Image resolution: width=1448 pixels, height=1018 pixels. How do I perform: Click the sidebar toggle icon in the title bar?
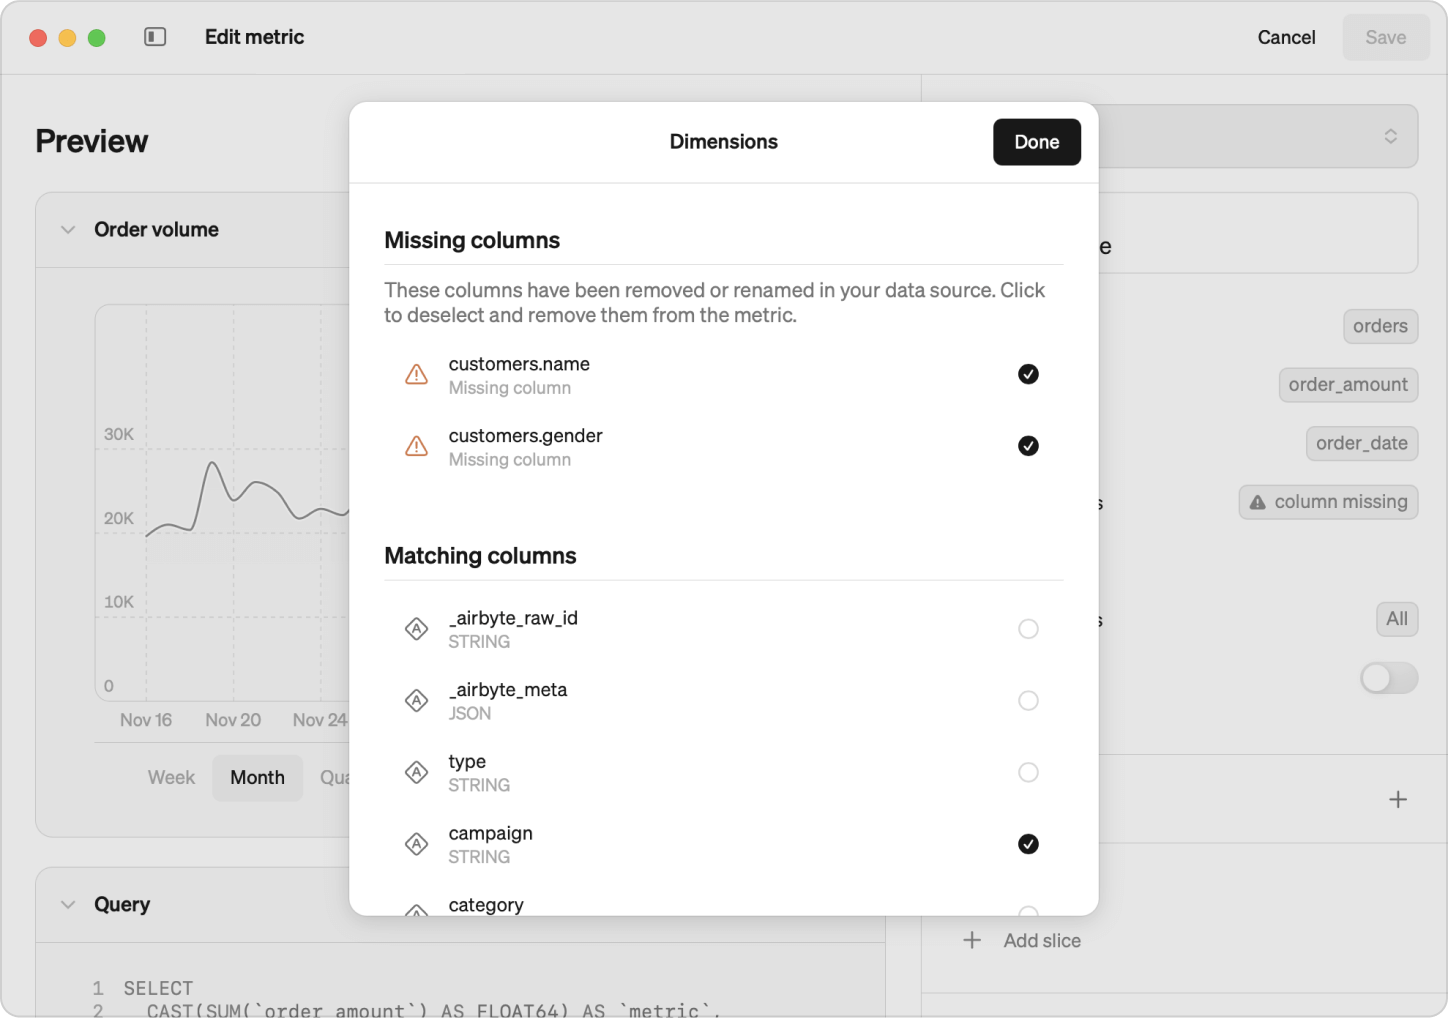155,37
